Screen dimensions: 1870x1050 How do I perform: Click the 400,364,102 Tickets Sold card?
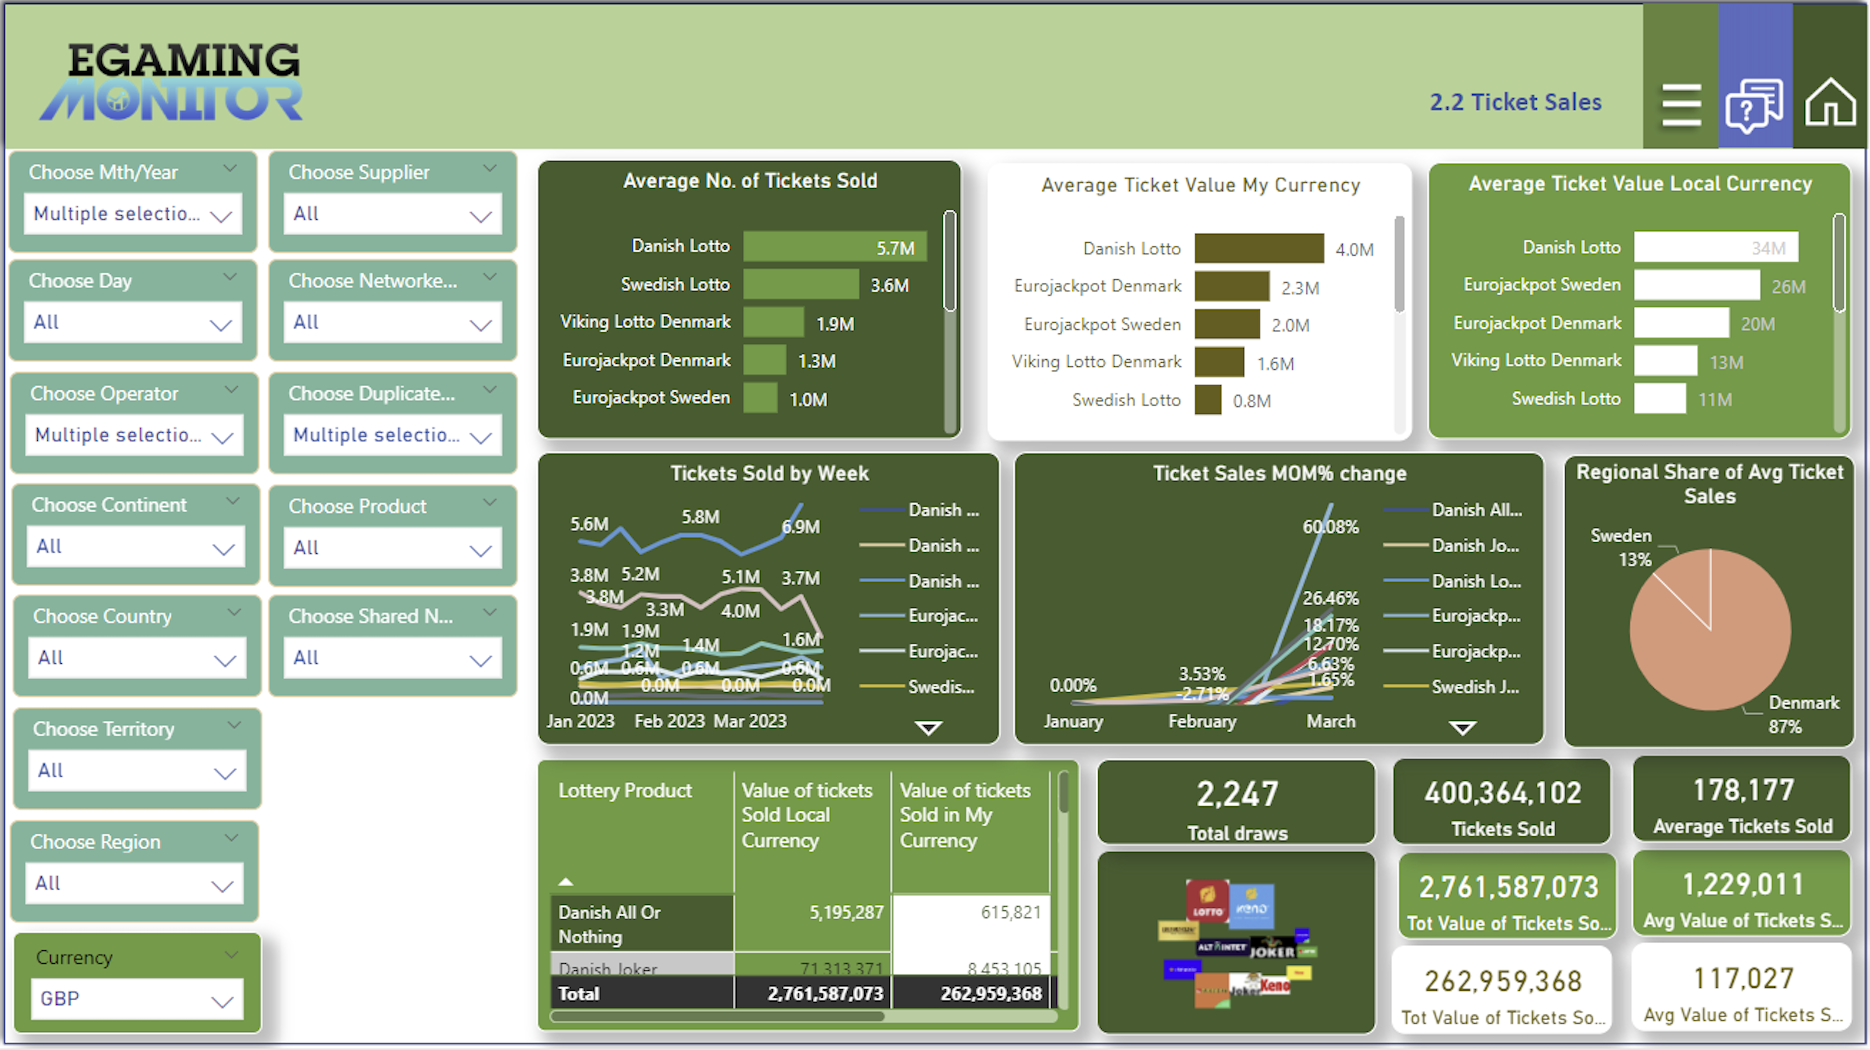(1502, 802)
